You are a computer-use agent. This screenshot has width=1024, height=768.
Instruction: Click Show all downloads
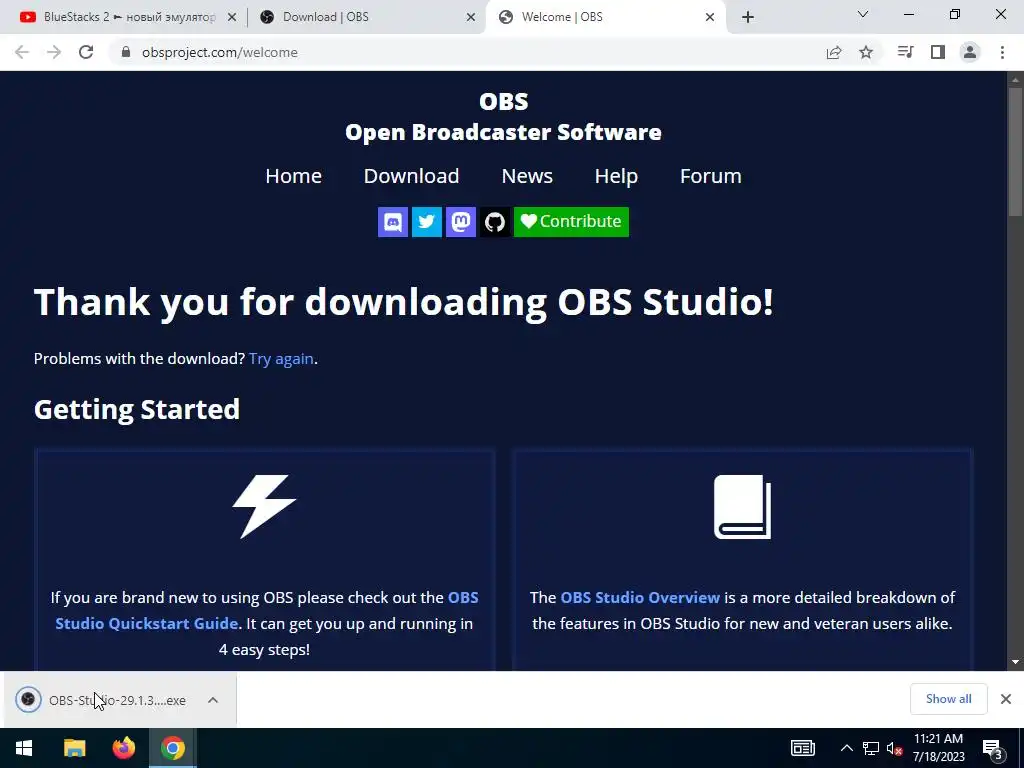pos(948,699)
